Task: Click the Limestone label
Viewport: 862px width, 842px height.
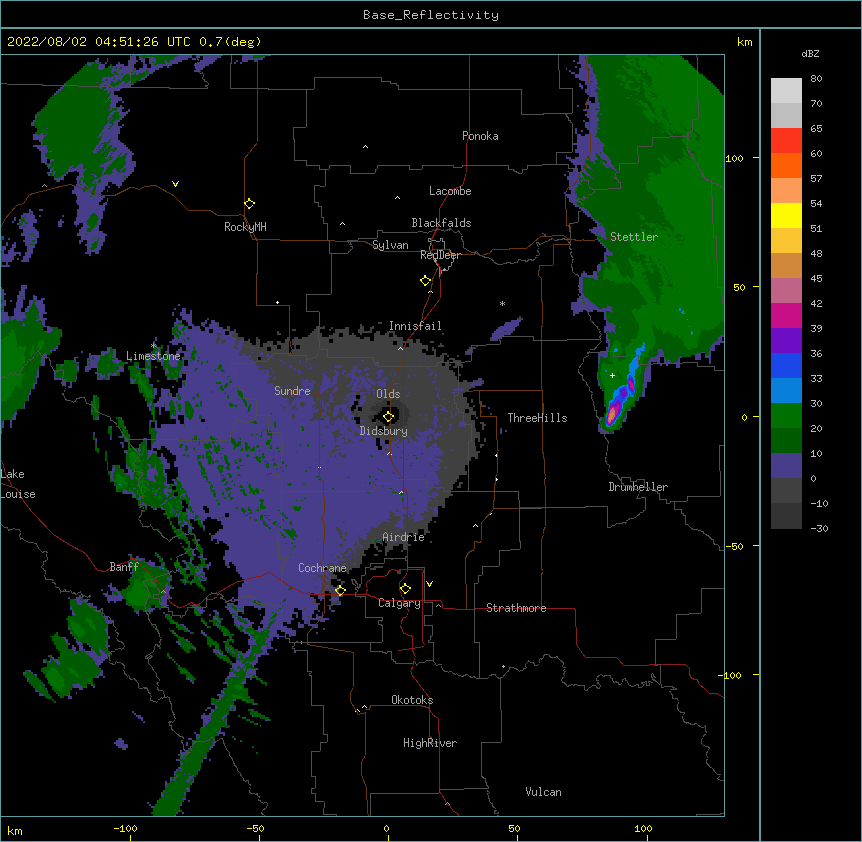Action: click(153, 356)
